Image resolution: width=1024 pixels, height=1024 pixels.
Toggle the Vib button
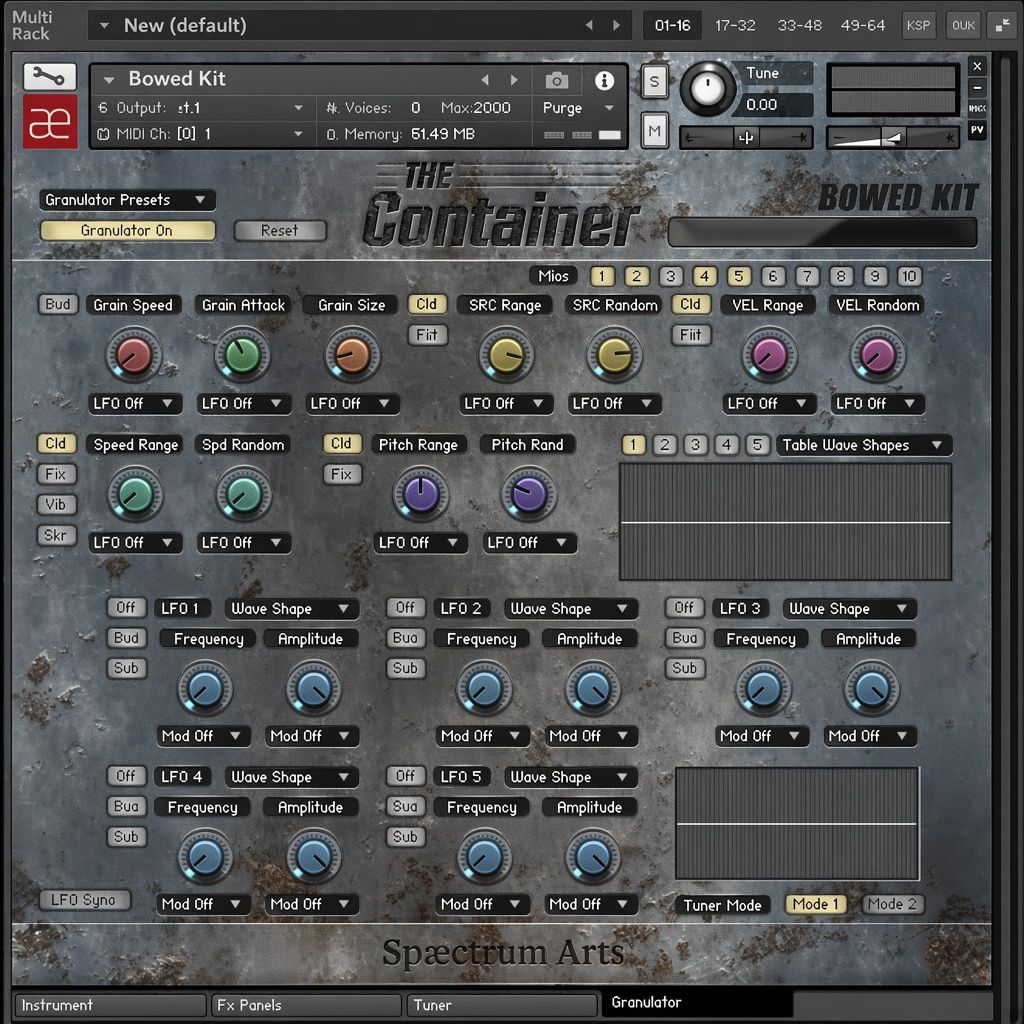[56, 504]
